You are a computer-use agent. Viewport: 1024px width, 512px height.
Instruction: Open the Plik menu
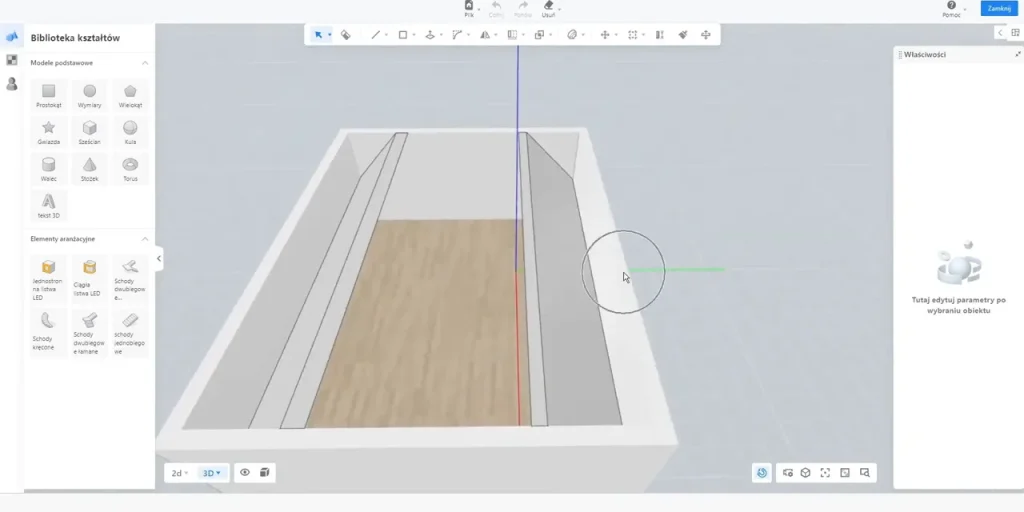point(469,9)
